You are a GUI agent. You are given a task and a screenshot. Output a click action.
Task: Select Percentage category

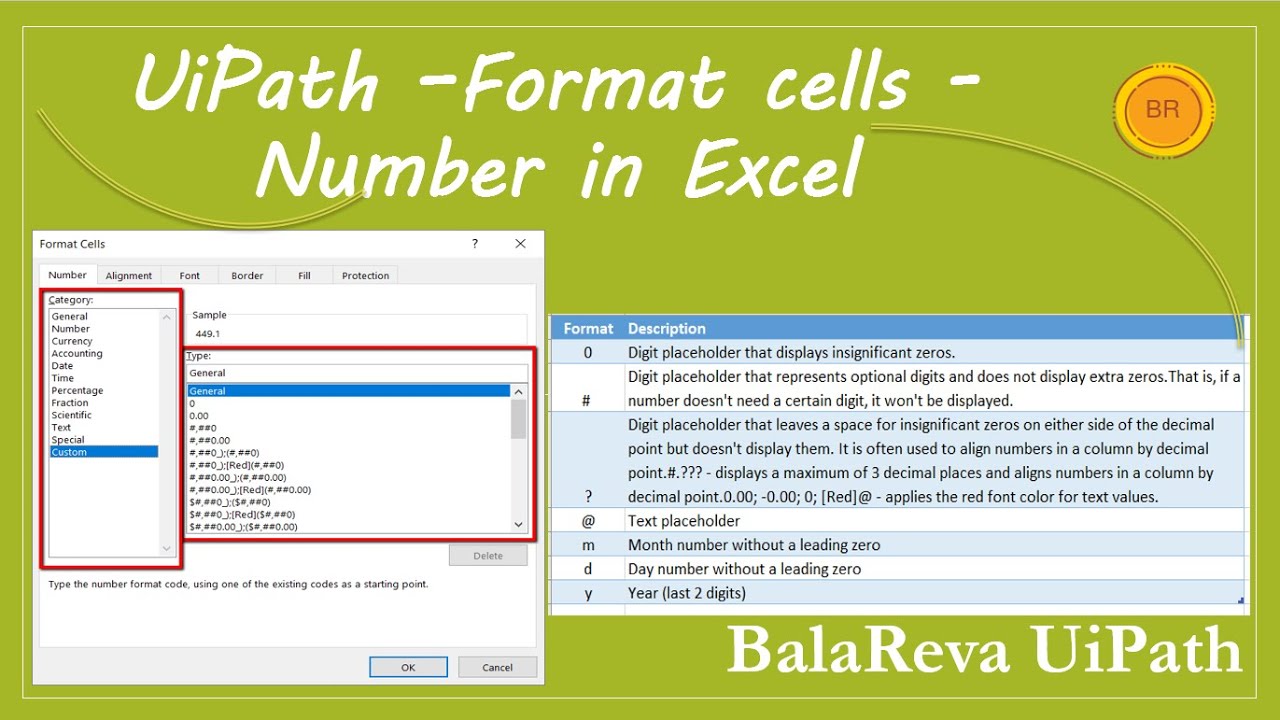pyautogui.click(x=104, y=390)
